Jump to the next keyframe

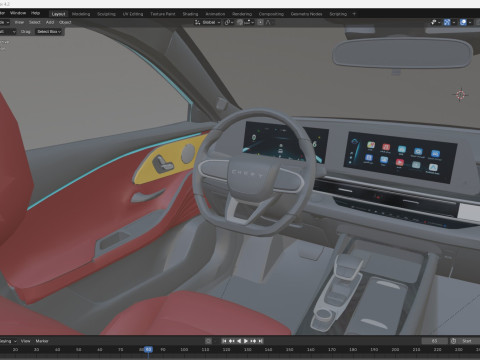coord(253,341)
